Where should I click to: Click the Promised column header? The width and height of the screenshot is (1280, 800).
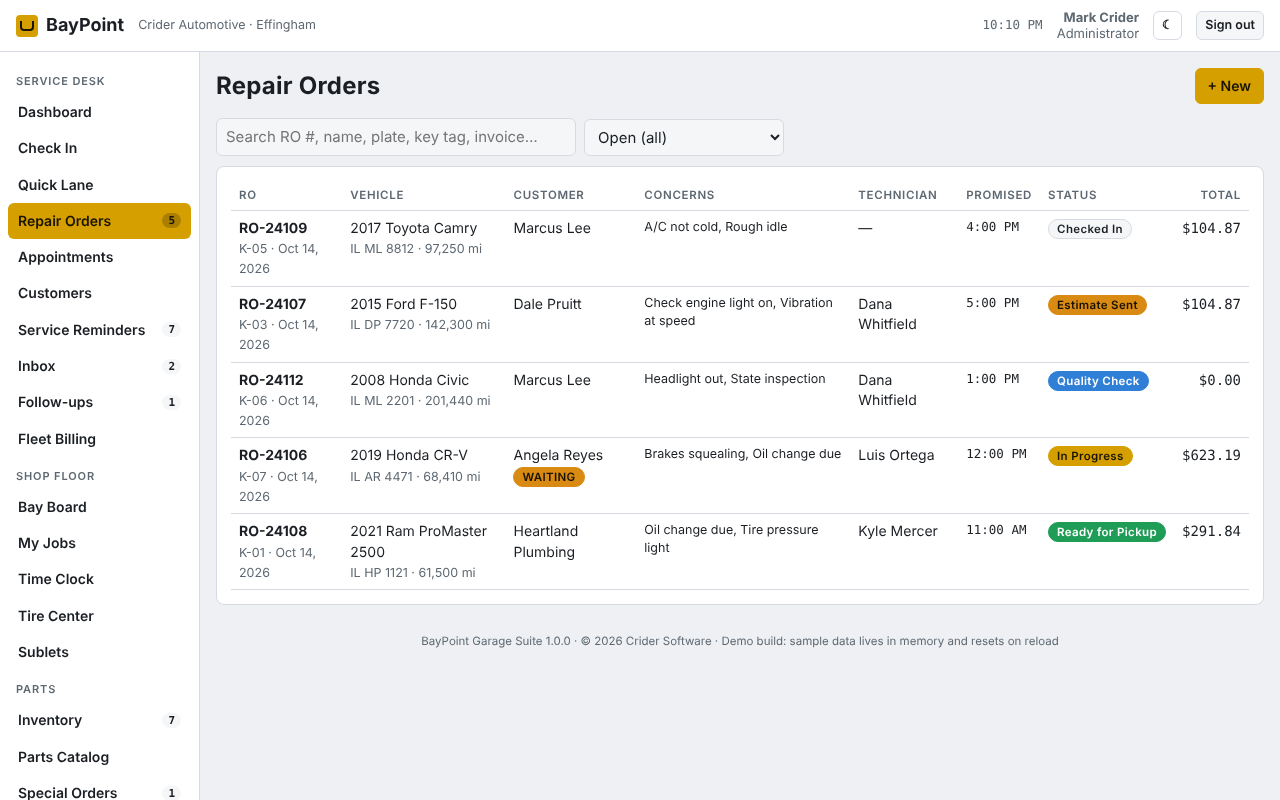tap(998, 195)
